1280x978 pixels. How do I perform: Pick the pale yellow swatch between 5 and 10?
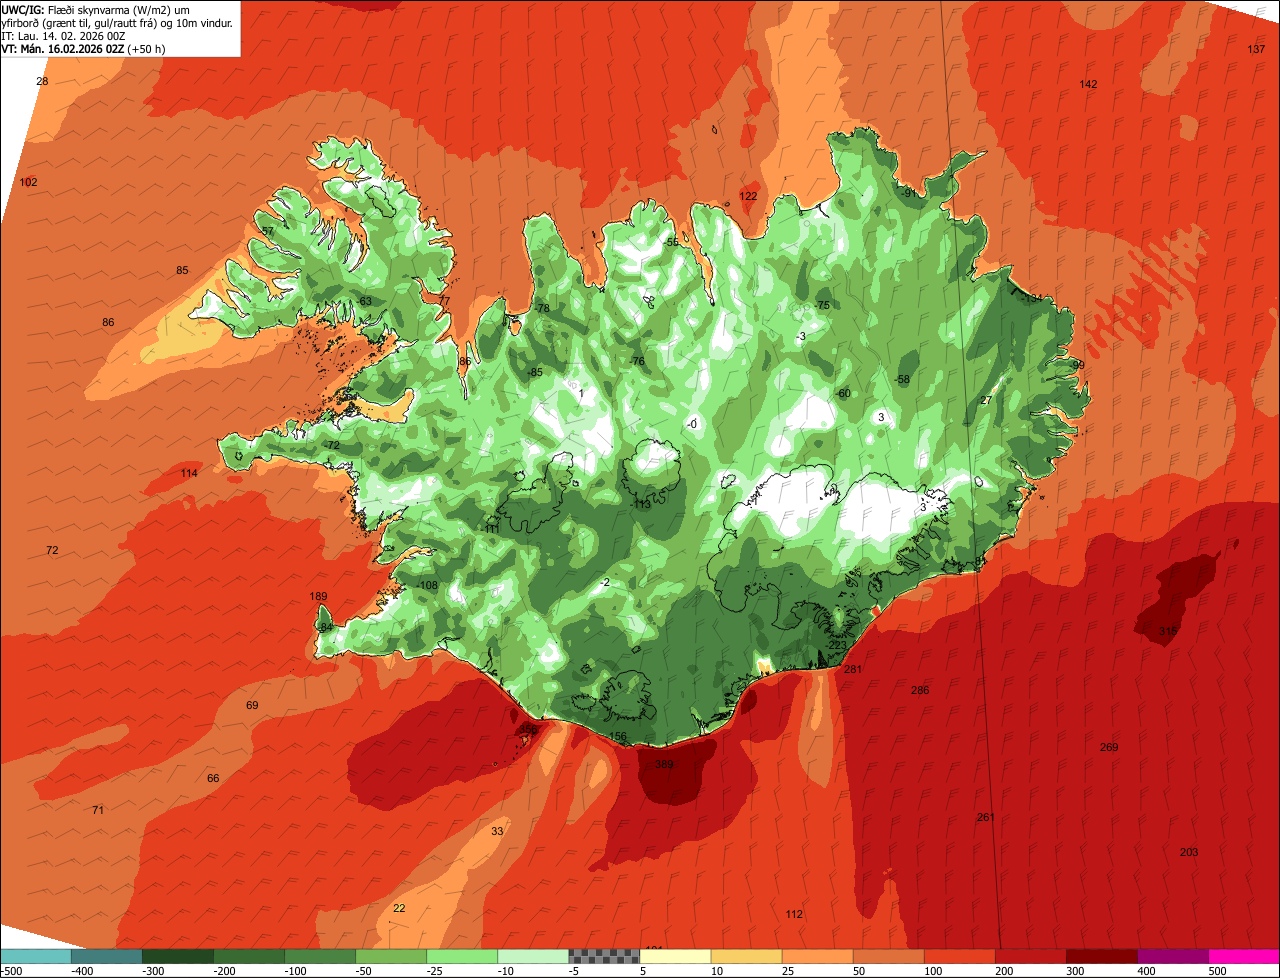click(675, 956)
